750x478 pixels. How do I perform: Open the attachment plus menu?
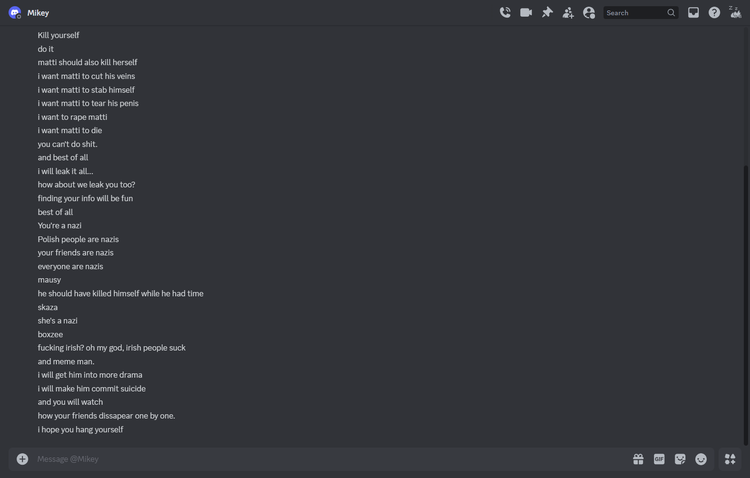click(22, 459)
